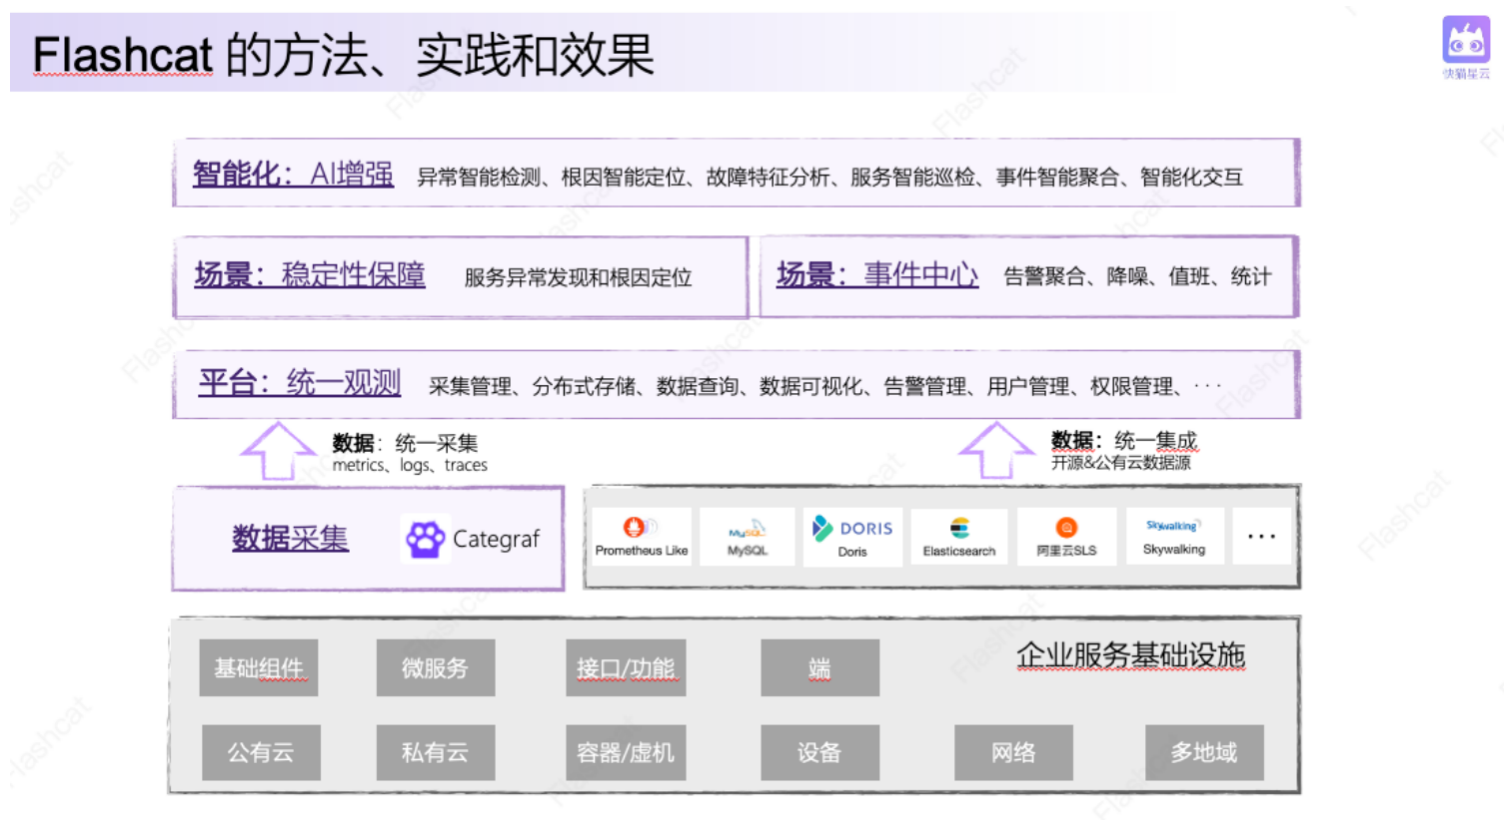This screenshot has height=820, width=1504.
Task: Click the 基础组件 box
Action: tap(258, 668)
